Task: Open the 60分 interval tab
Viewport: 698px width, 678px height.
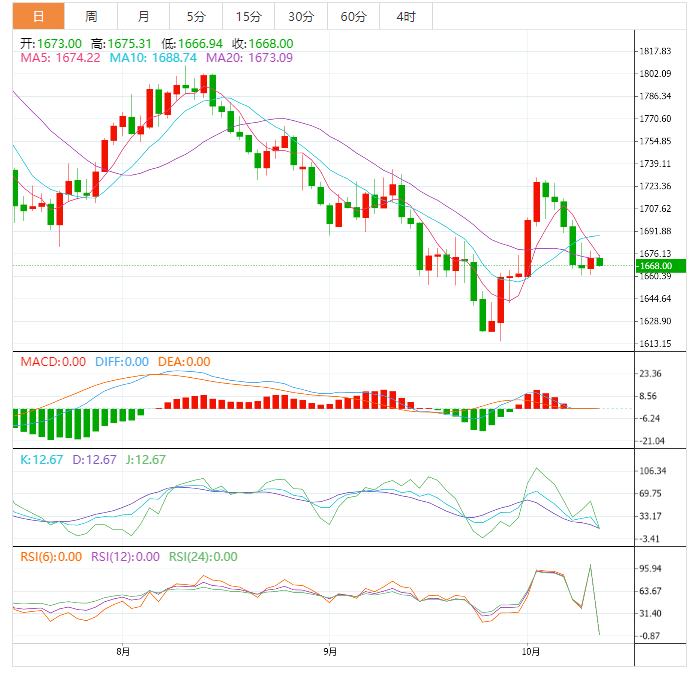Action: [353, 16]
